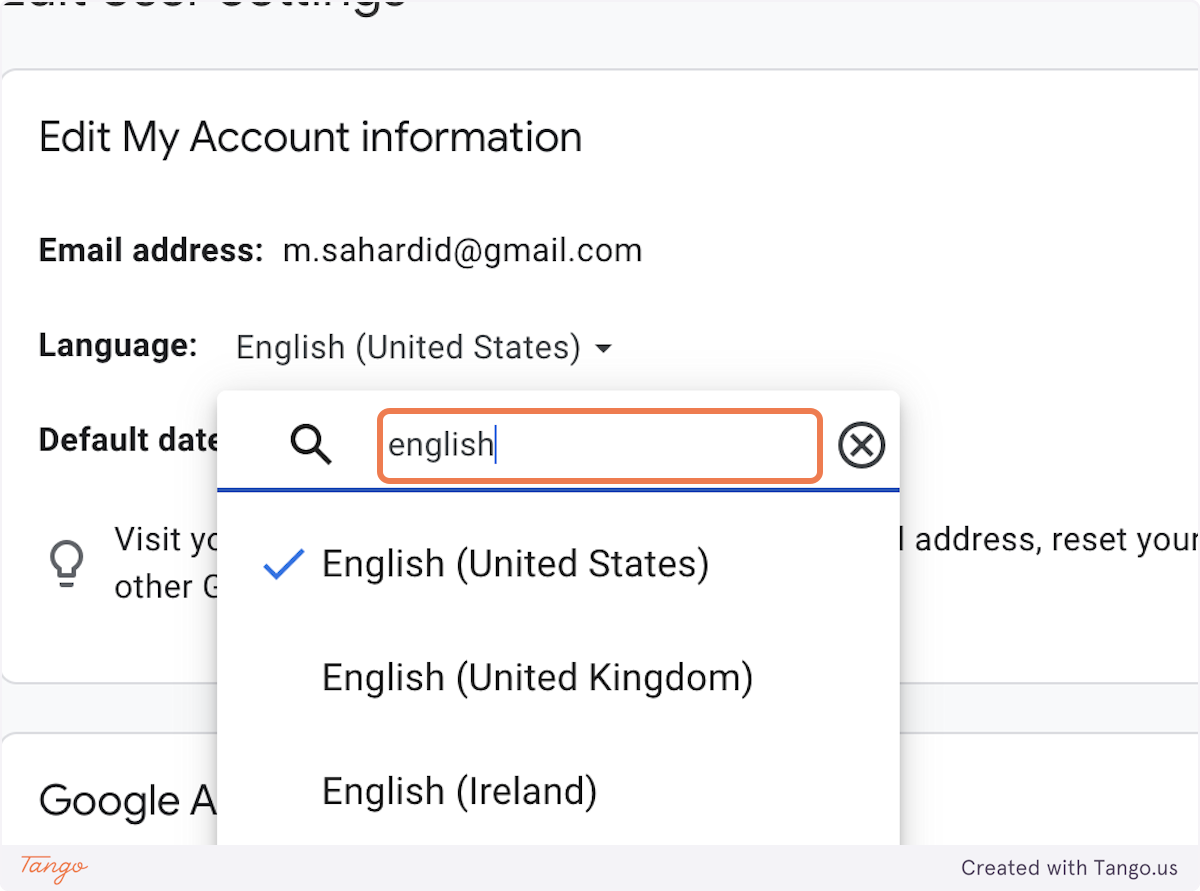The image size is (1200, 891).
Task: Click the Default date label
Action: click(x=128, y=440)
